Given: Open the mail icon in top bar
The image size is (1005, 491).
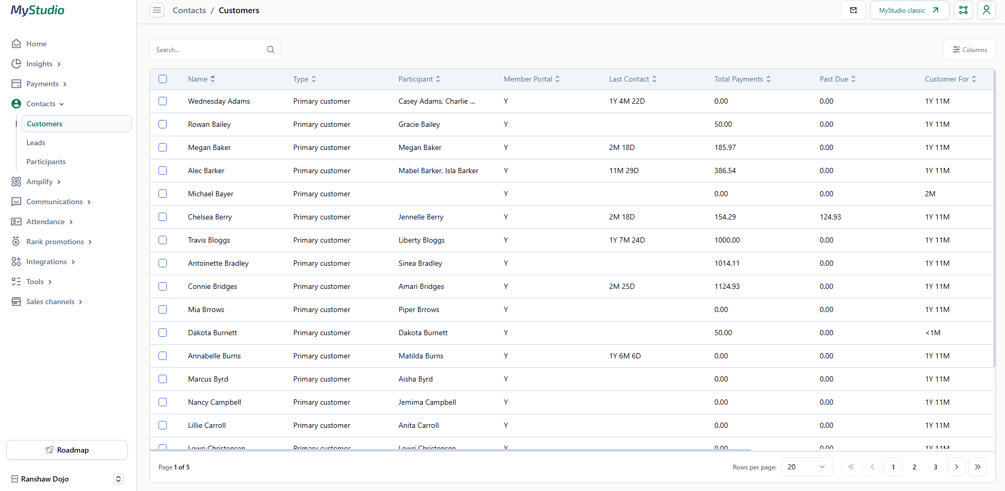Looking at the screenshot, I should click(x=853, y=10).
